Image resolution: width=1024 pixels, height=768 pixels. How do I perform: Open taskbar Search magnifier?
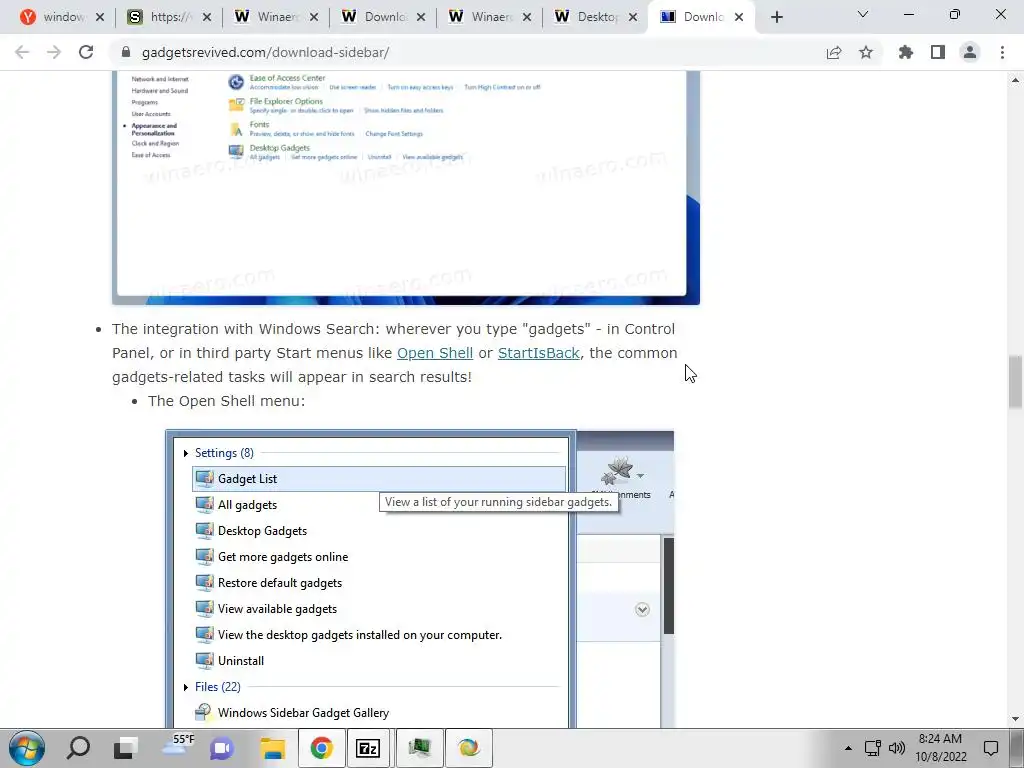pos(79,748)
